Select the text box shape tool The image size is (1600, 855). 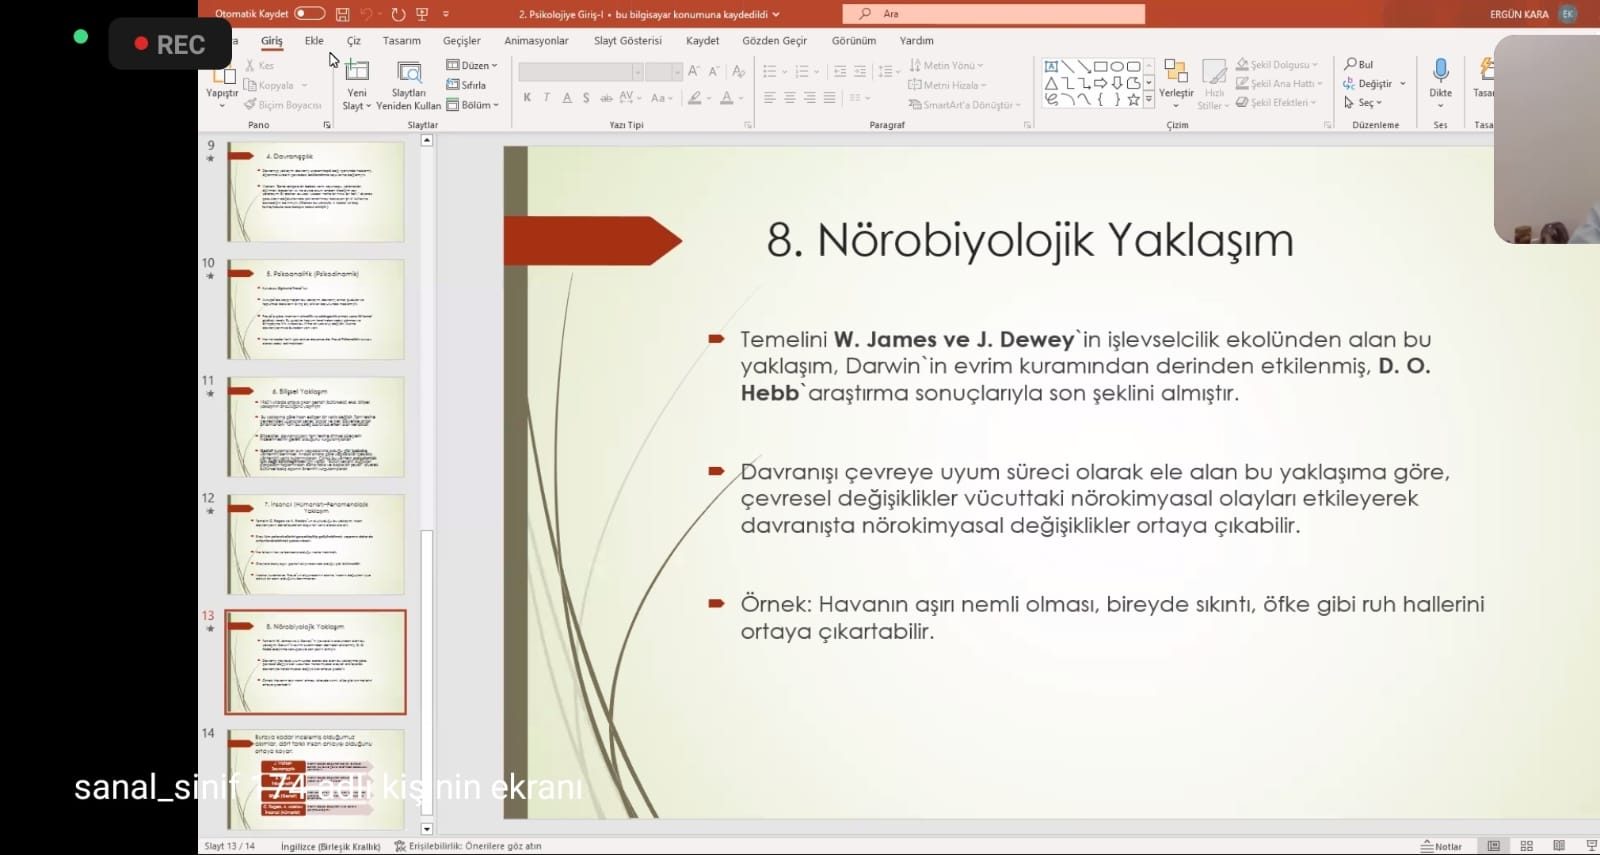pyautogui.click(x=1051, y=67)
